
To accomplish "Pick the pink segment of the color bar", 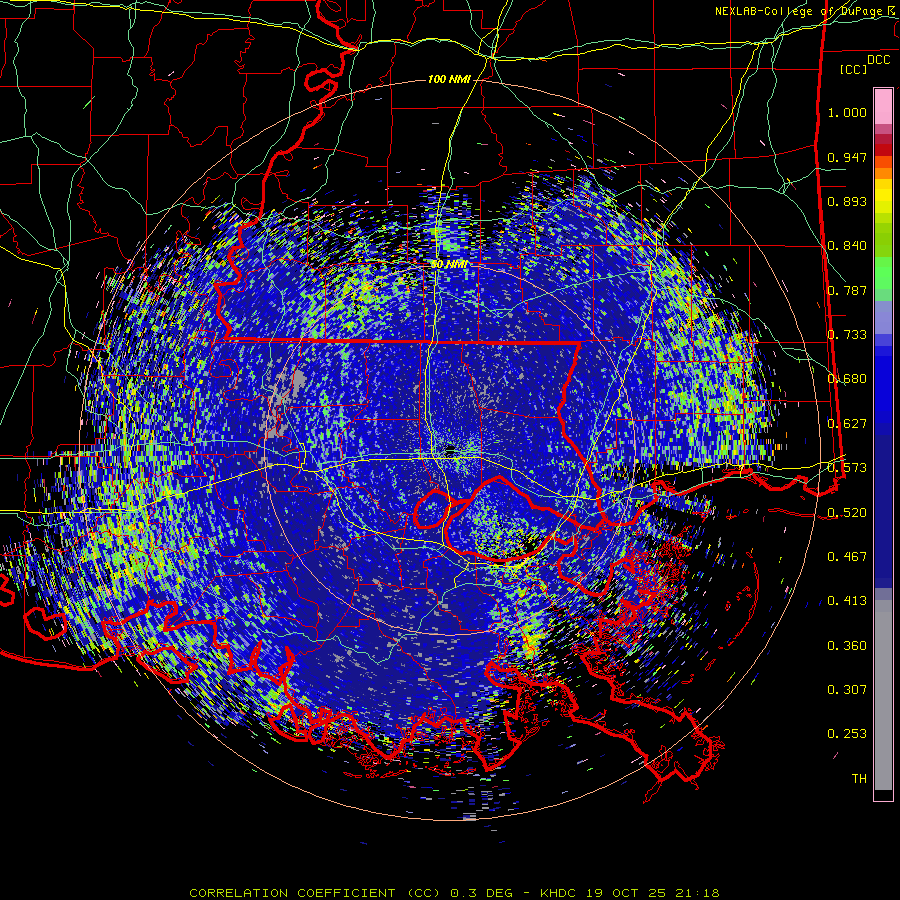I will (883, 106).
